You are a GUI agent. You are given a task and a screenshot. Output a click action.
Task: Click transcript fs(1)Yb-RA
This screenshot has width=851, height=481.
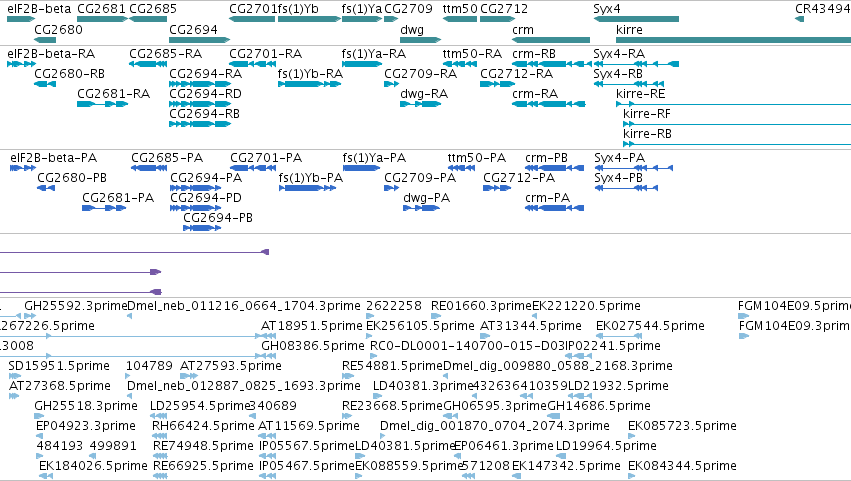310,74
